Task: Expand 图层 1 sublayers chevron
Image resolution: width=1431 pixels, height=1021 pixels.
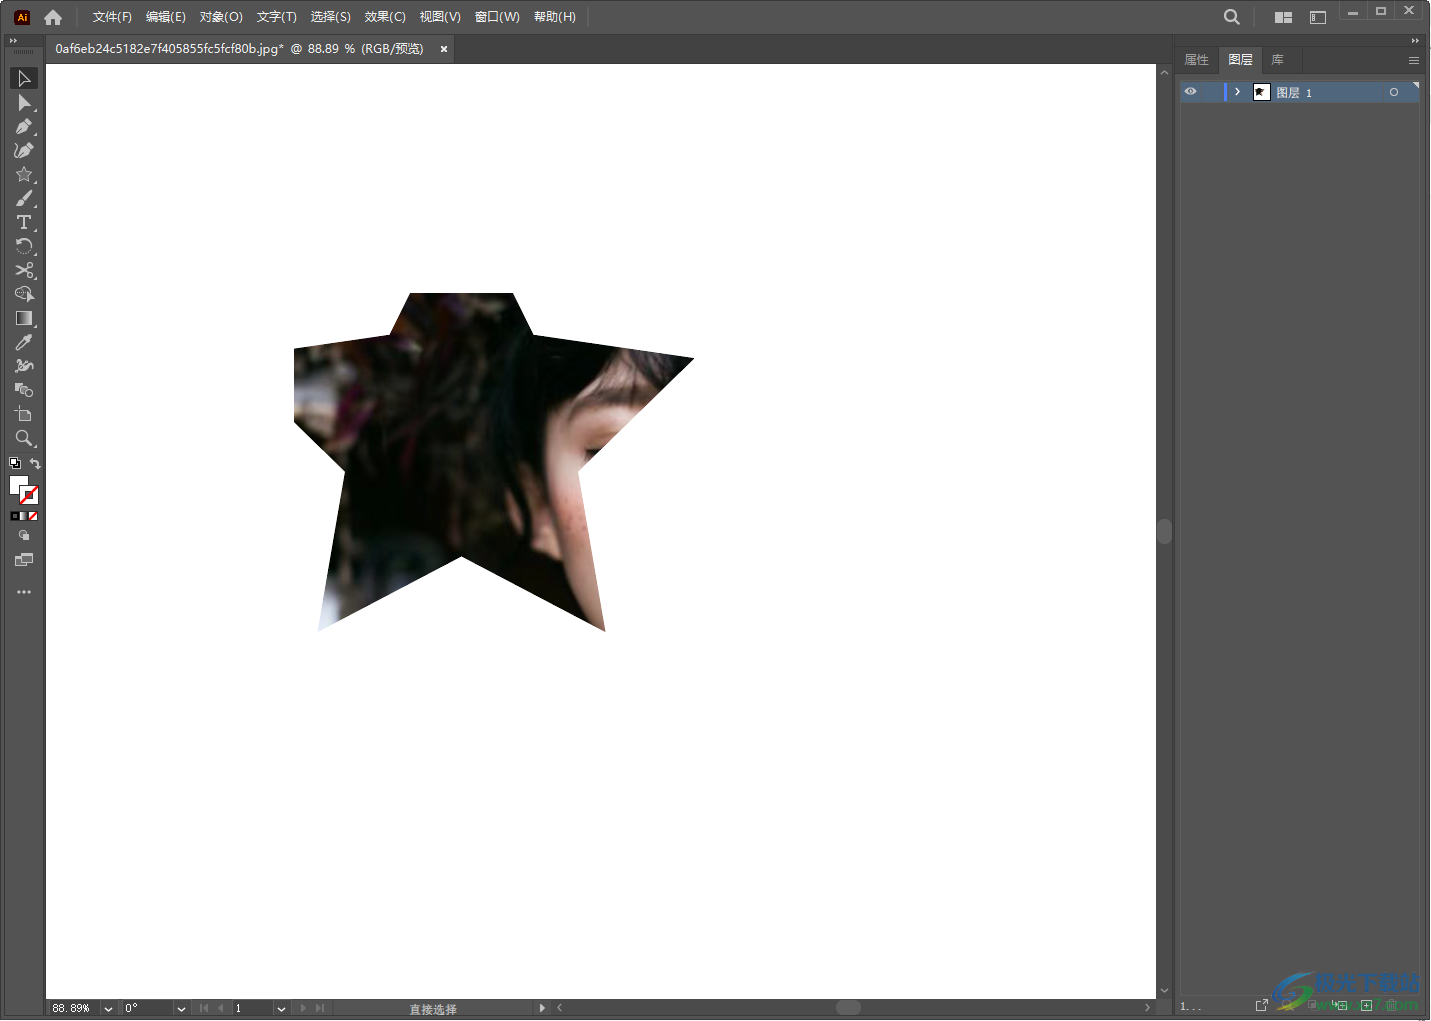Action: coord(1237,92)
